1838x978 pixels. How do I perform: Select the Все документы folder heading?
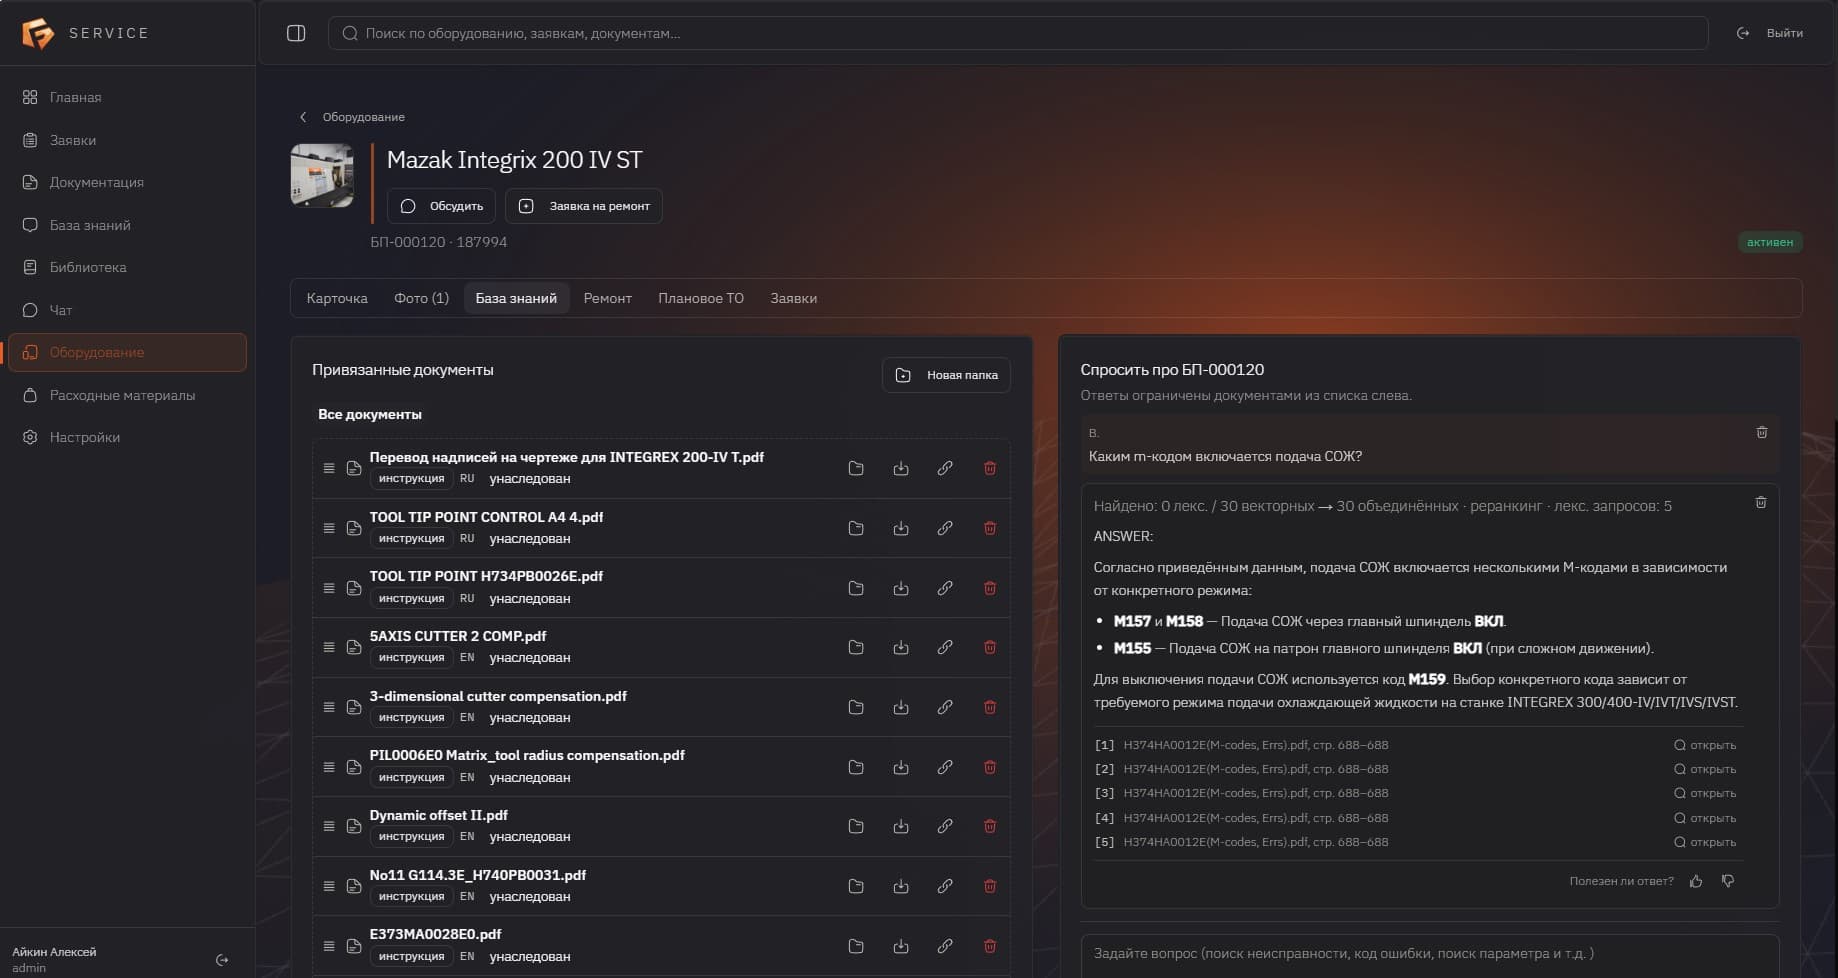370,414
